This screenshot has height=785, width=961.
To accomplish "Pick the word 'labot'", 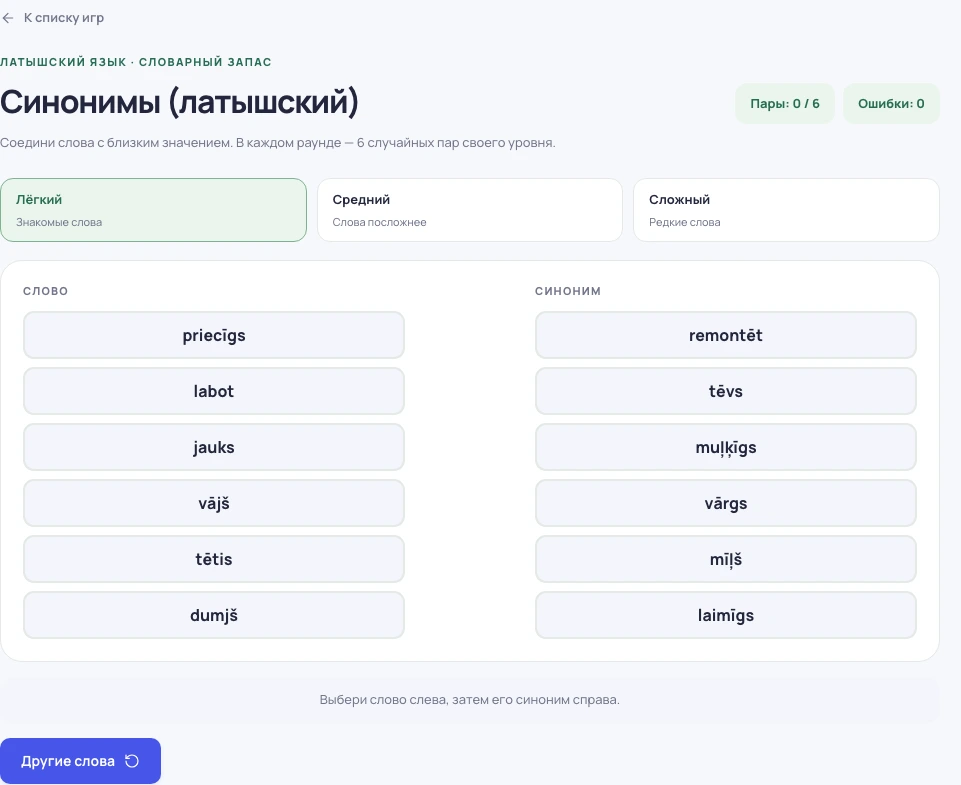I will coord(214,391).
